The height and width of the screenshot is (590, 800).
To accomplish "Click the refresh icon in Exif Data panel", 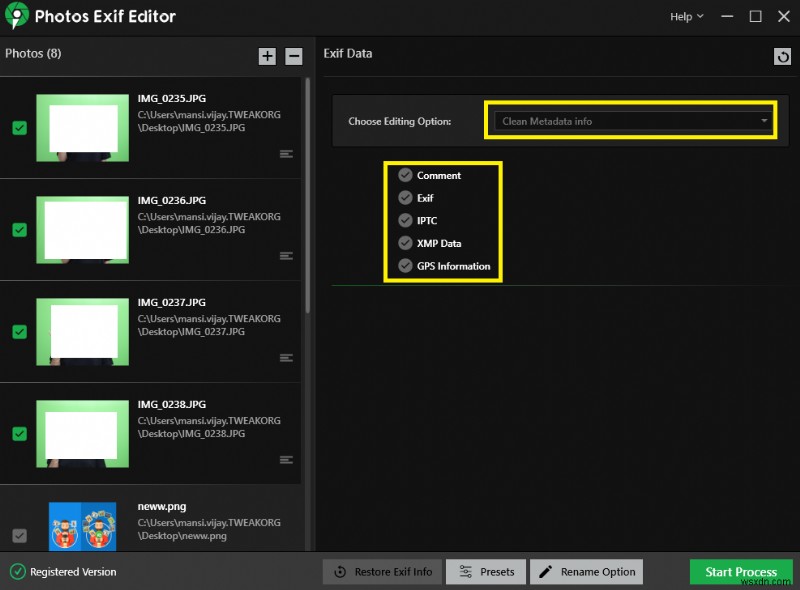I will (x=782, y=56).
